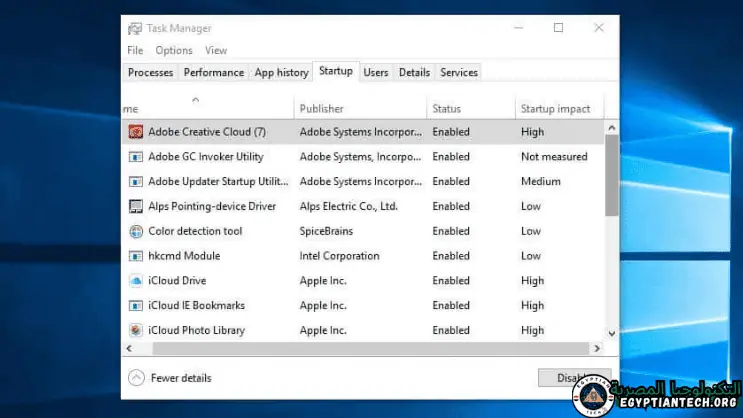Click the Adobe Updater Startup Utility icon
This screenshot has height=418, width=743.
click(136, 182)
